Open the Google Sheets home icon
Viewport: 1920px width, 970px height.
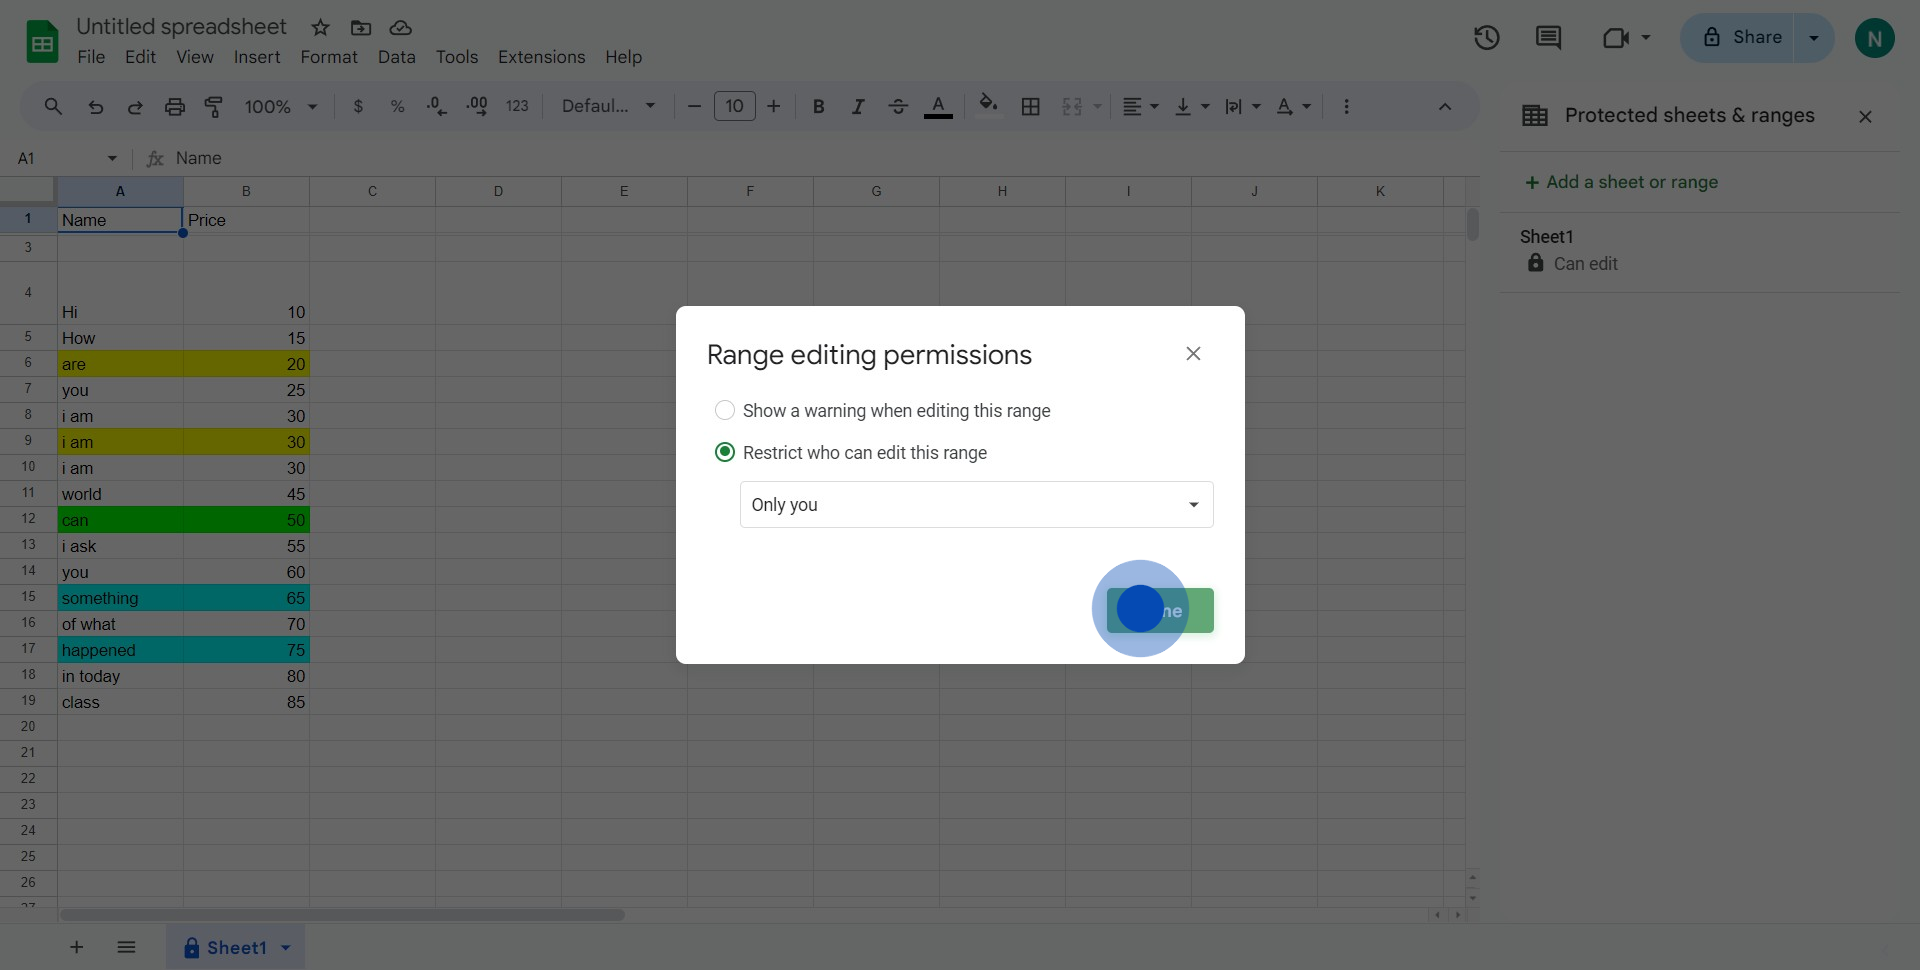[42, 42]
